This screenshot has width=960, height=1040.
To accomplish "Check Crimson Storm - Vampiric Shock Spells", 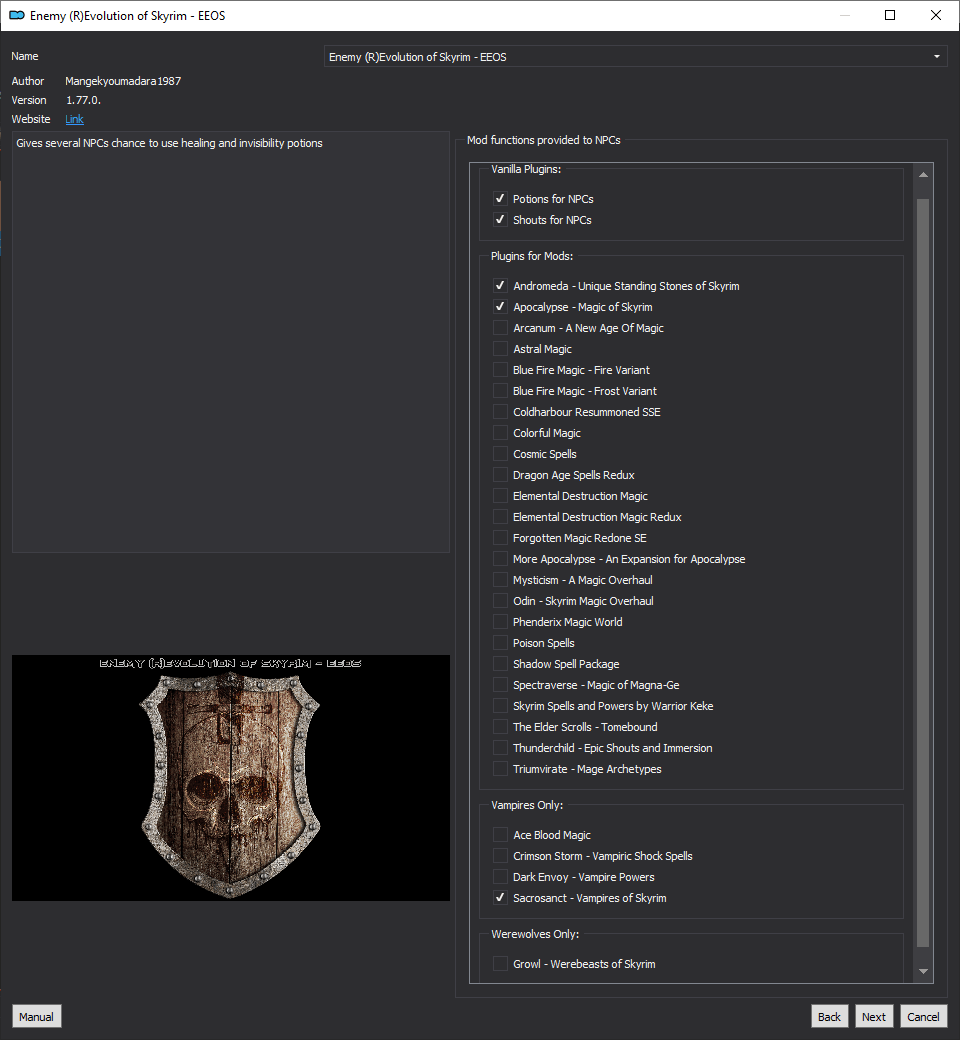I will pos(500,856).
